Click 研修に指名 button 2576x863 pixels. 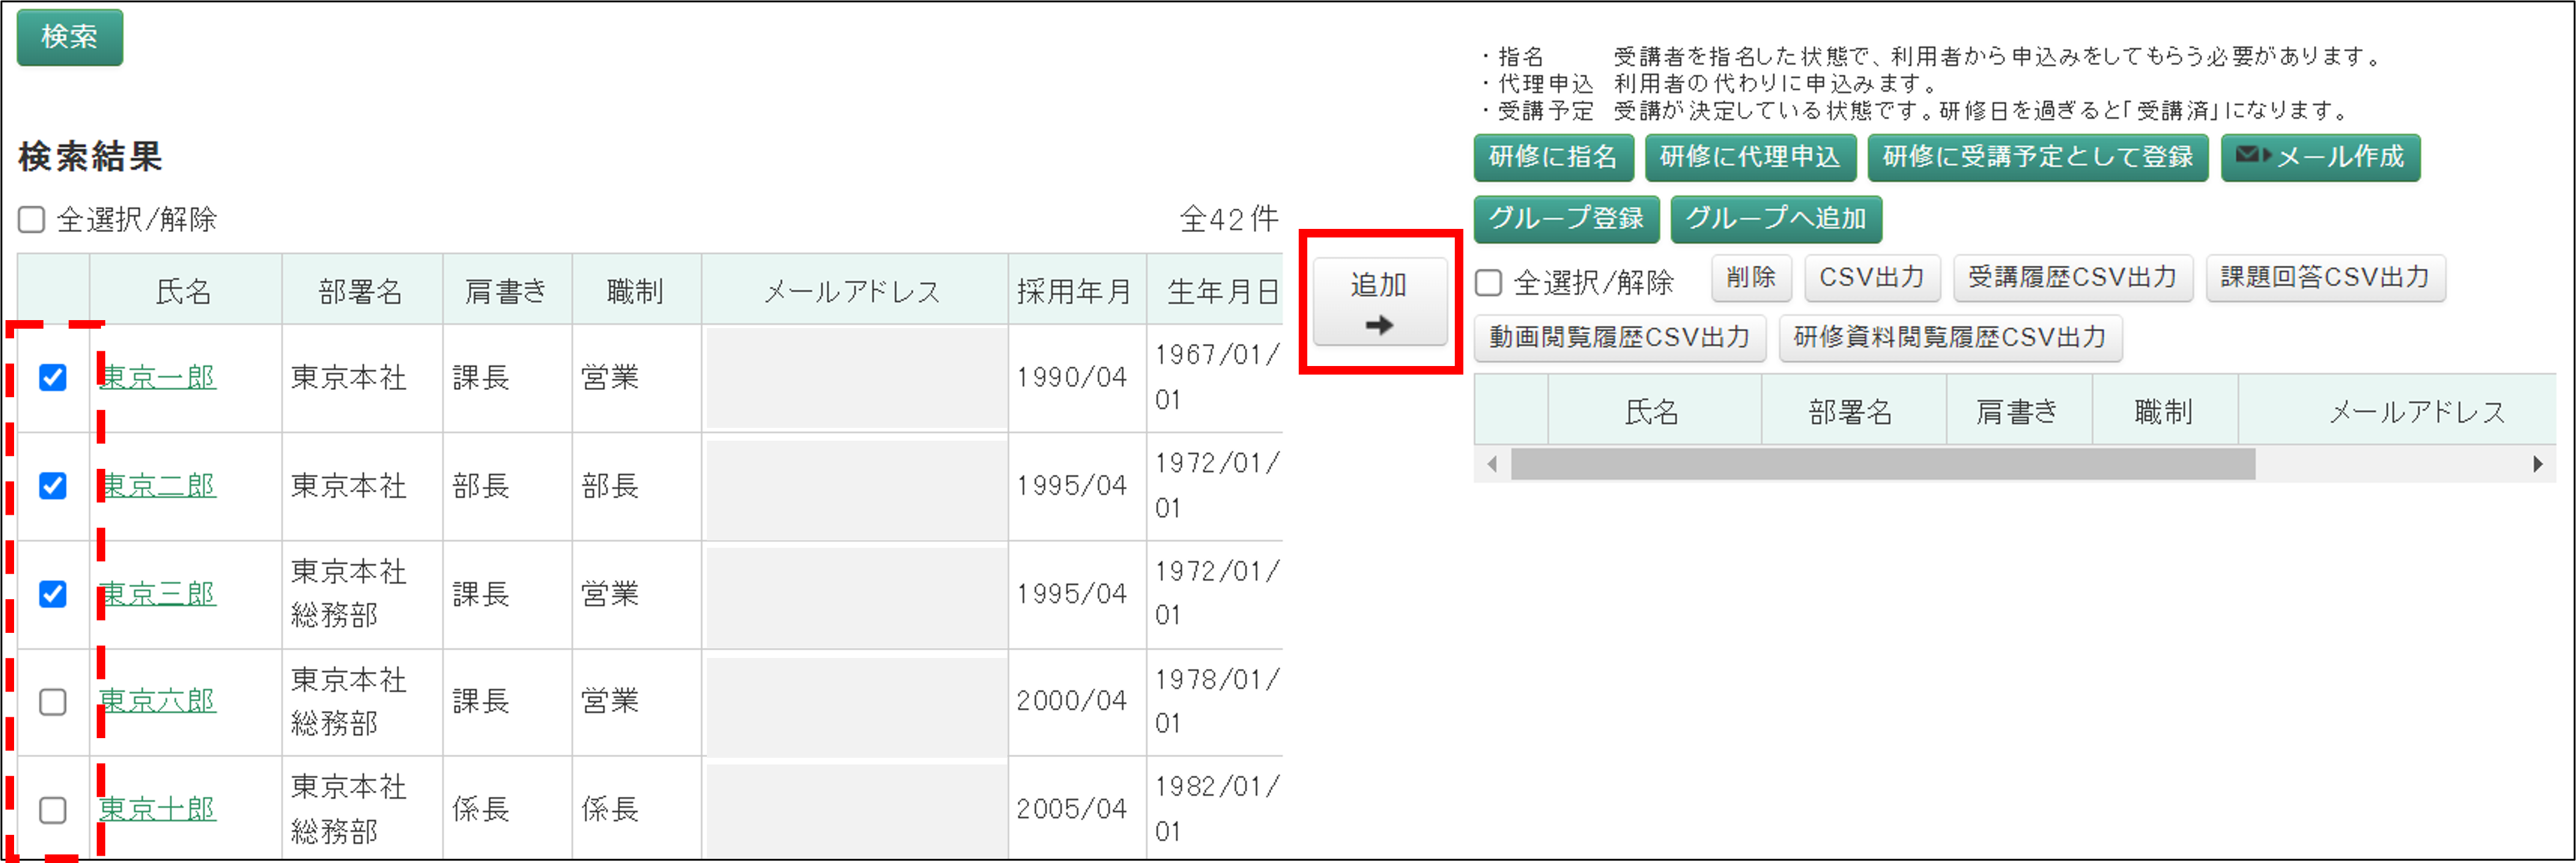pos(1553,157)
